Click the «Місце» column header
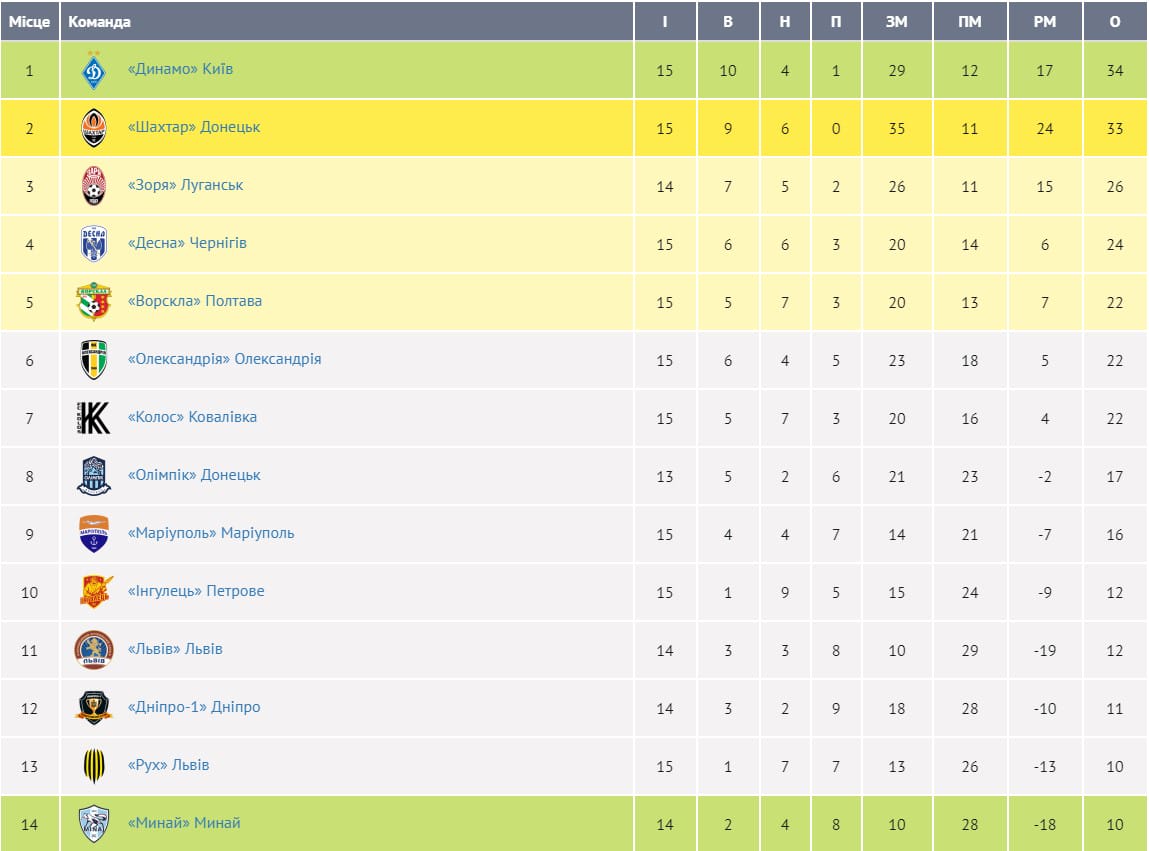Screen dimensions: 1149x851 [30, 21]
